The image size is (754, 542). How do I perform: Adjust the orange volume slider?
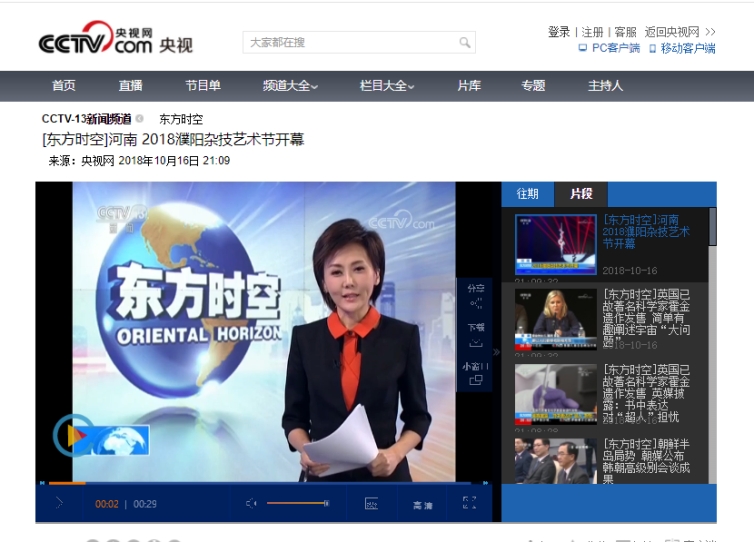point(298,503)
